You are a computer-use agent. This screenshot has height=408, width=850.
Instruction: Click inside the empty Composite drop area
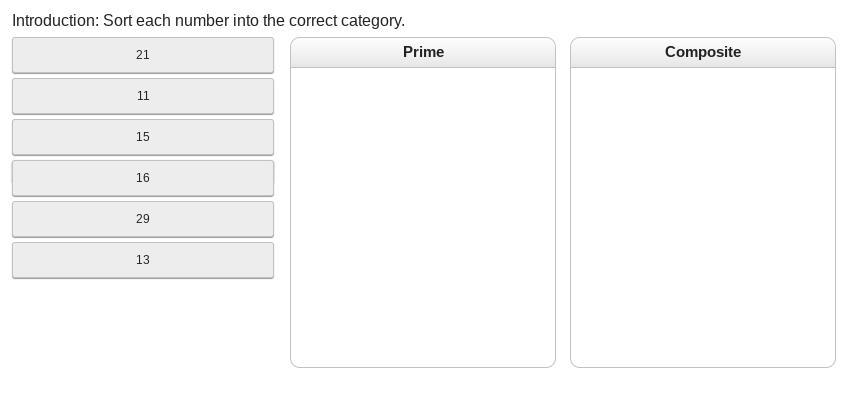pos(703,217)
